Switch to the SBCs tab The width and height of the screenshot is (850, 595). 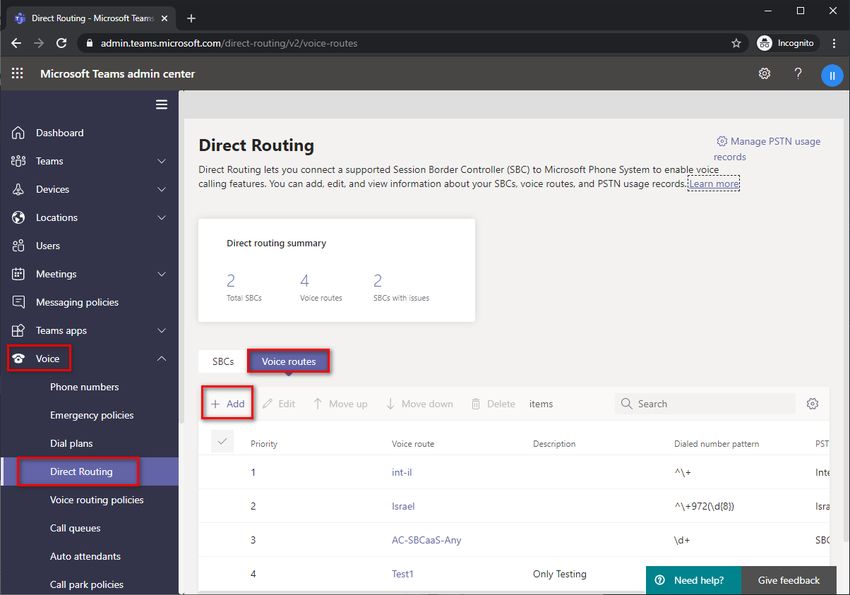point(223,361)
